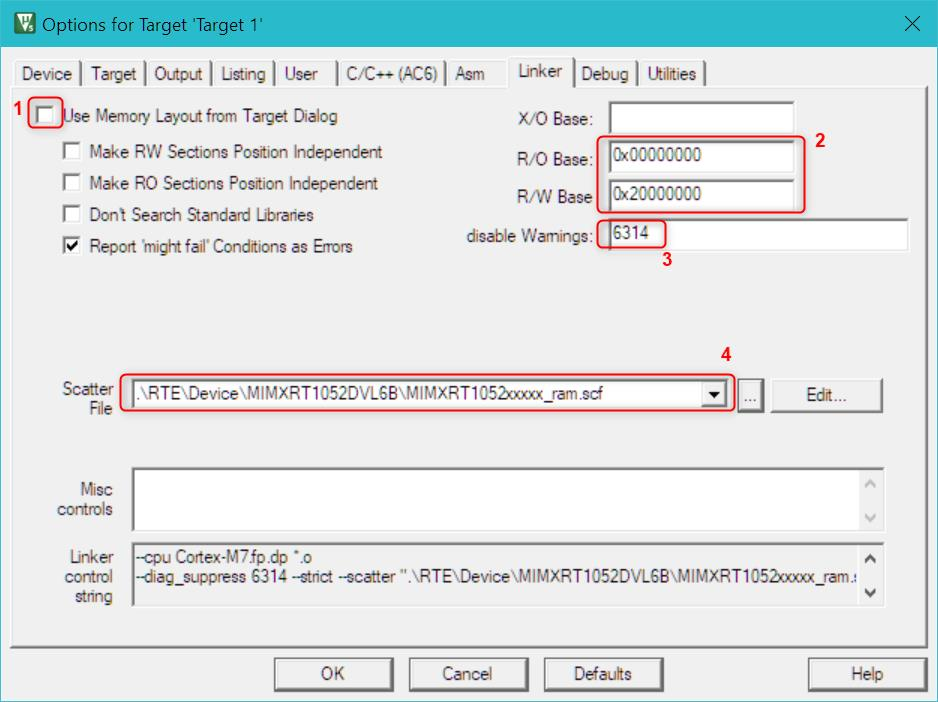
Task: Open the Target tab
Action: click(x=114, y=74)
